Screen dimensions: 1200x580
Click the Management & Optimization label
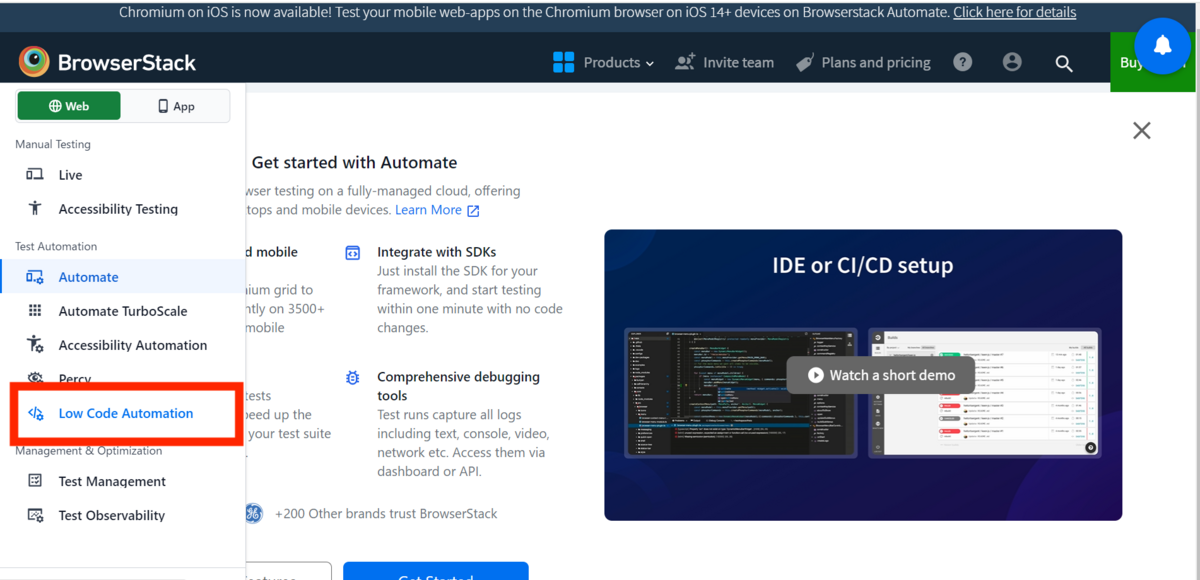tap(88, 450)
